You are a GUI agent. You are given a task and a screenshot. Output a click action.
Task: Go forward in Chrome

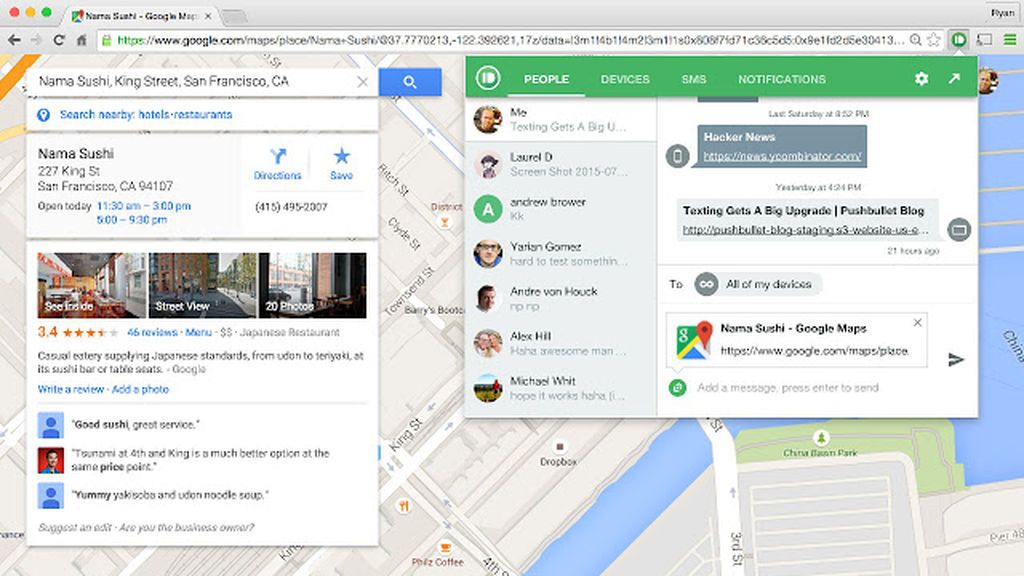click(37, 40)
